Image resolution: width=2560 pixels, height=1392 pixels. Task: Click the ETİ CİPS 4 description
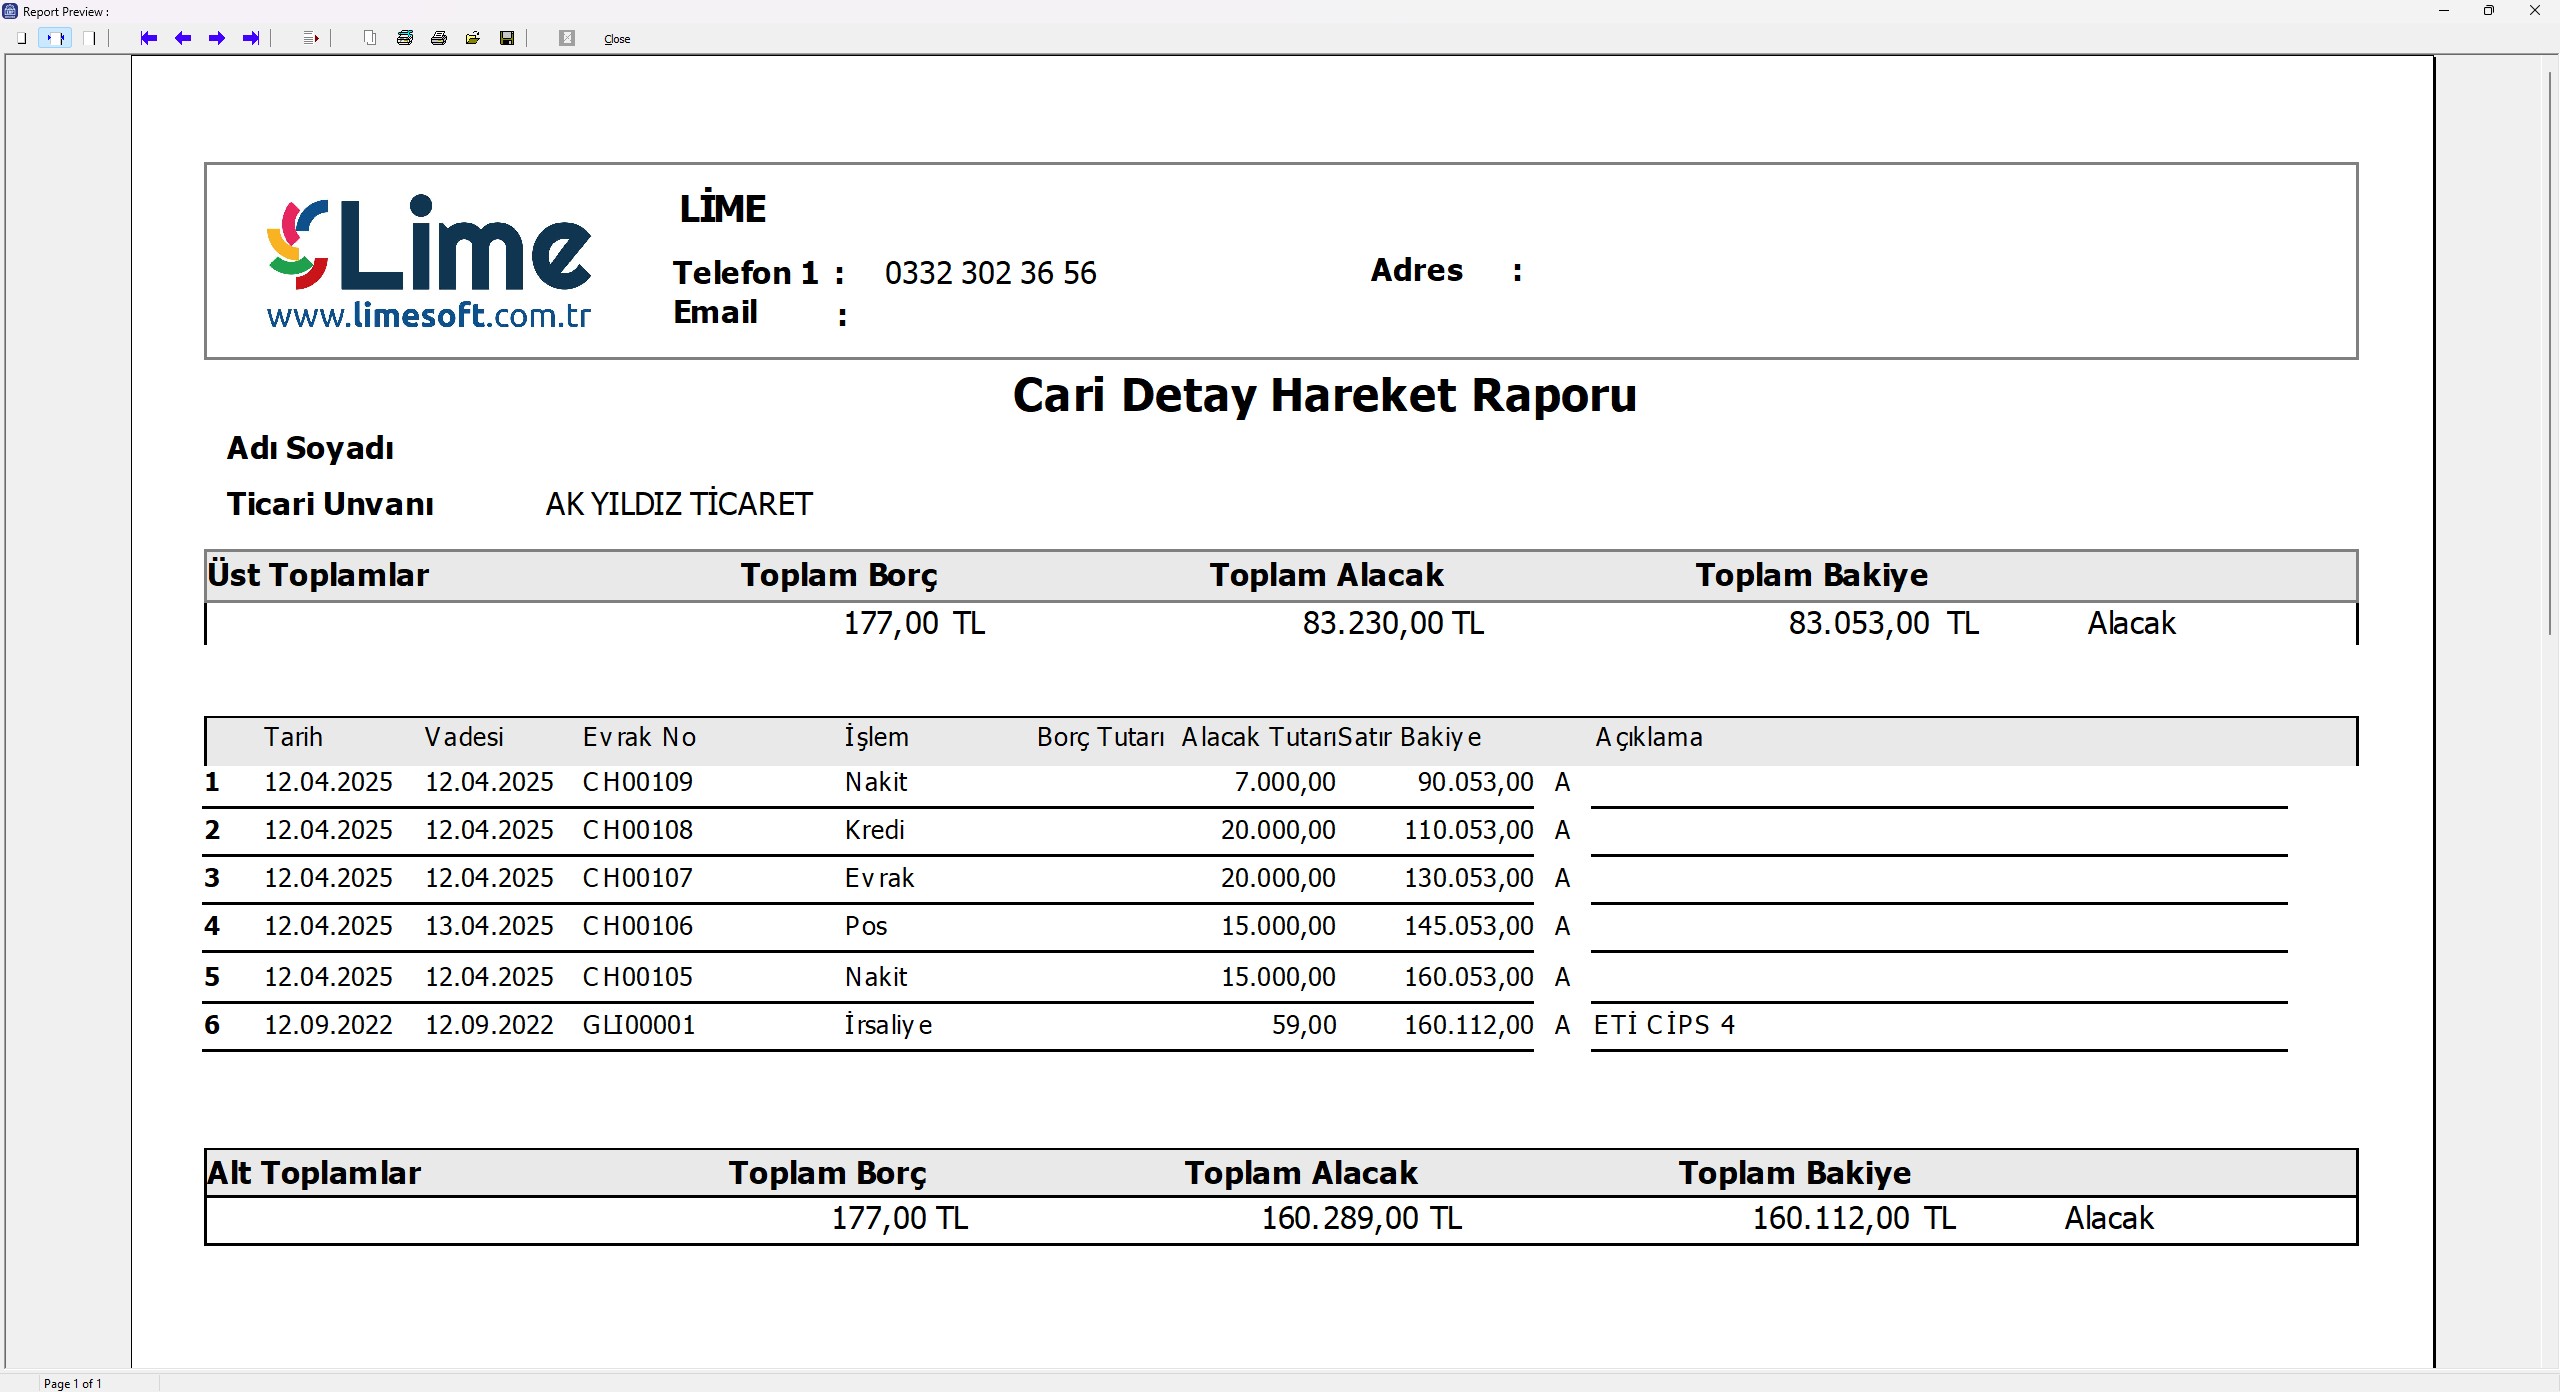(1664, 1025)
